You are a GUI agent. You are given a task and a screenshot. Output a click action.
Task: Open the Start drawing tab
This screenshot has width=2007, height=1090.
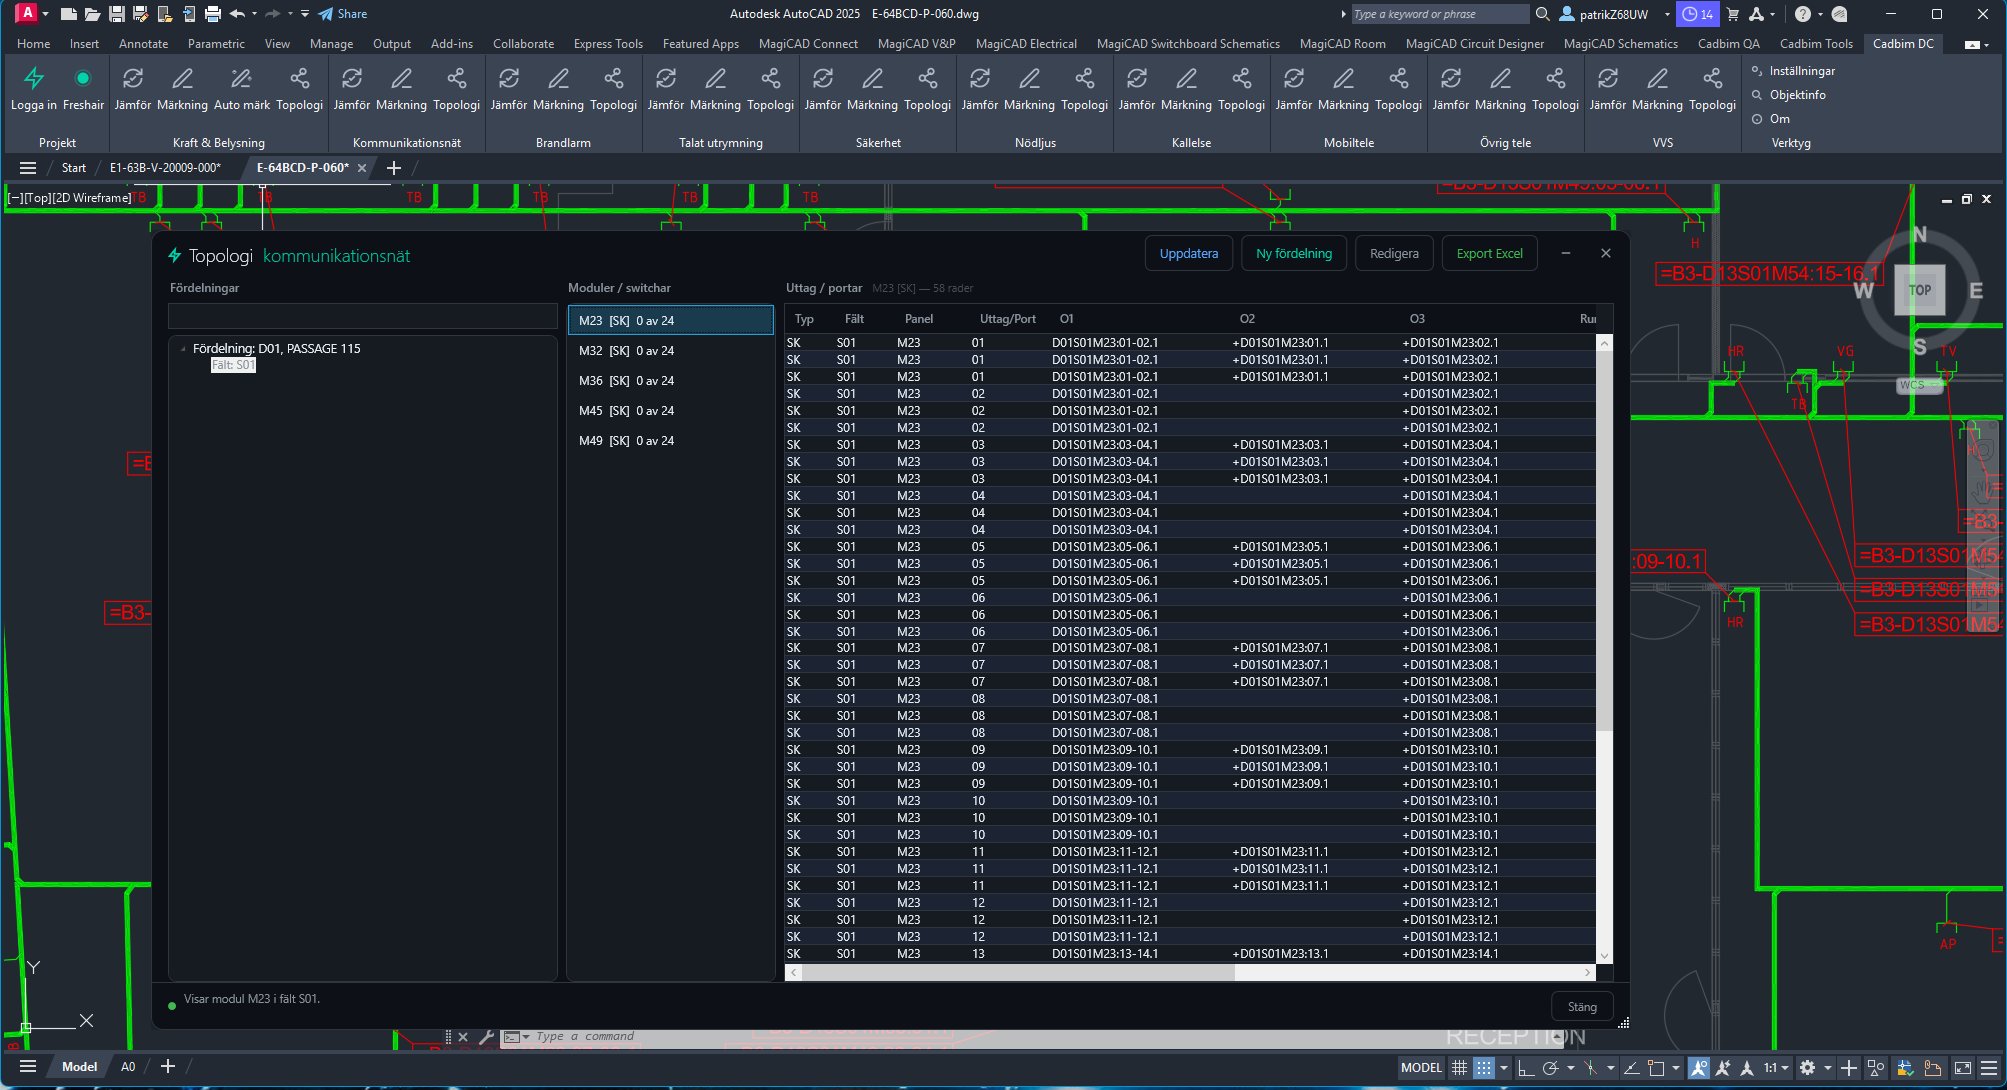point(73,167)
